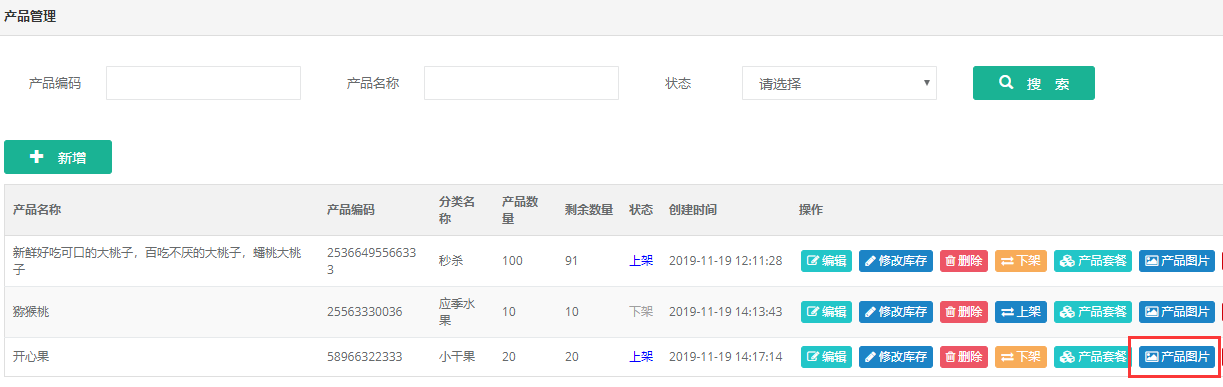Image resolution: width=1223 pixels, height=387 pixels.
Task: Focus the 产品编码 input field
Action: coord(203,83)
